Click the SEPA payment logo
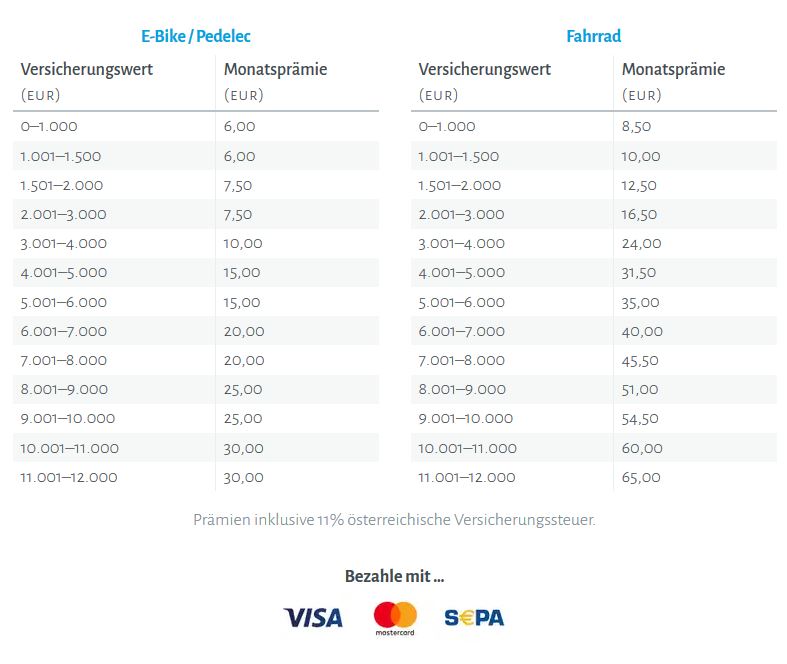Viewport: 787px width, 664px height. [x=474, y=617]
